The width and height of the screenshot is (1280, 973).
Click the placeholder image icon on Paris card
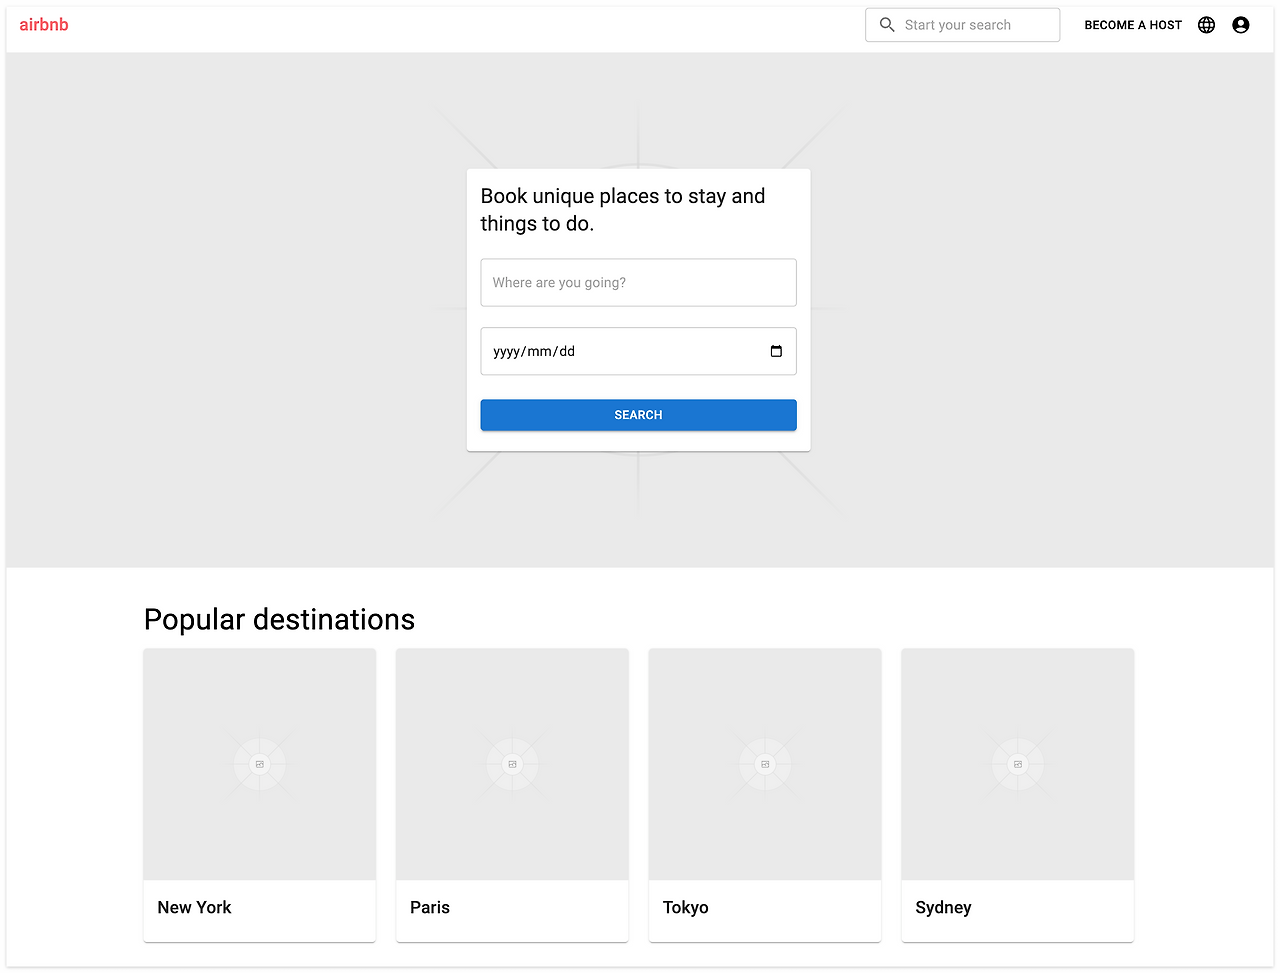coord(513,764)
